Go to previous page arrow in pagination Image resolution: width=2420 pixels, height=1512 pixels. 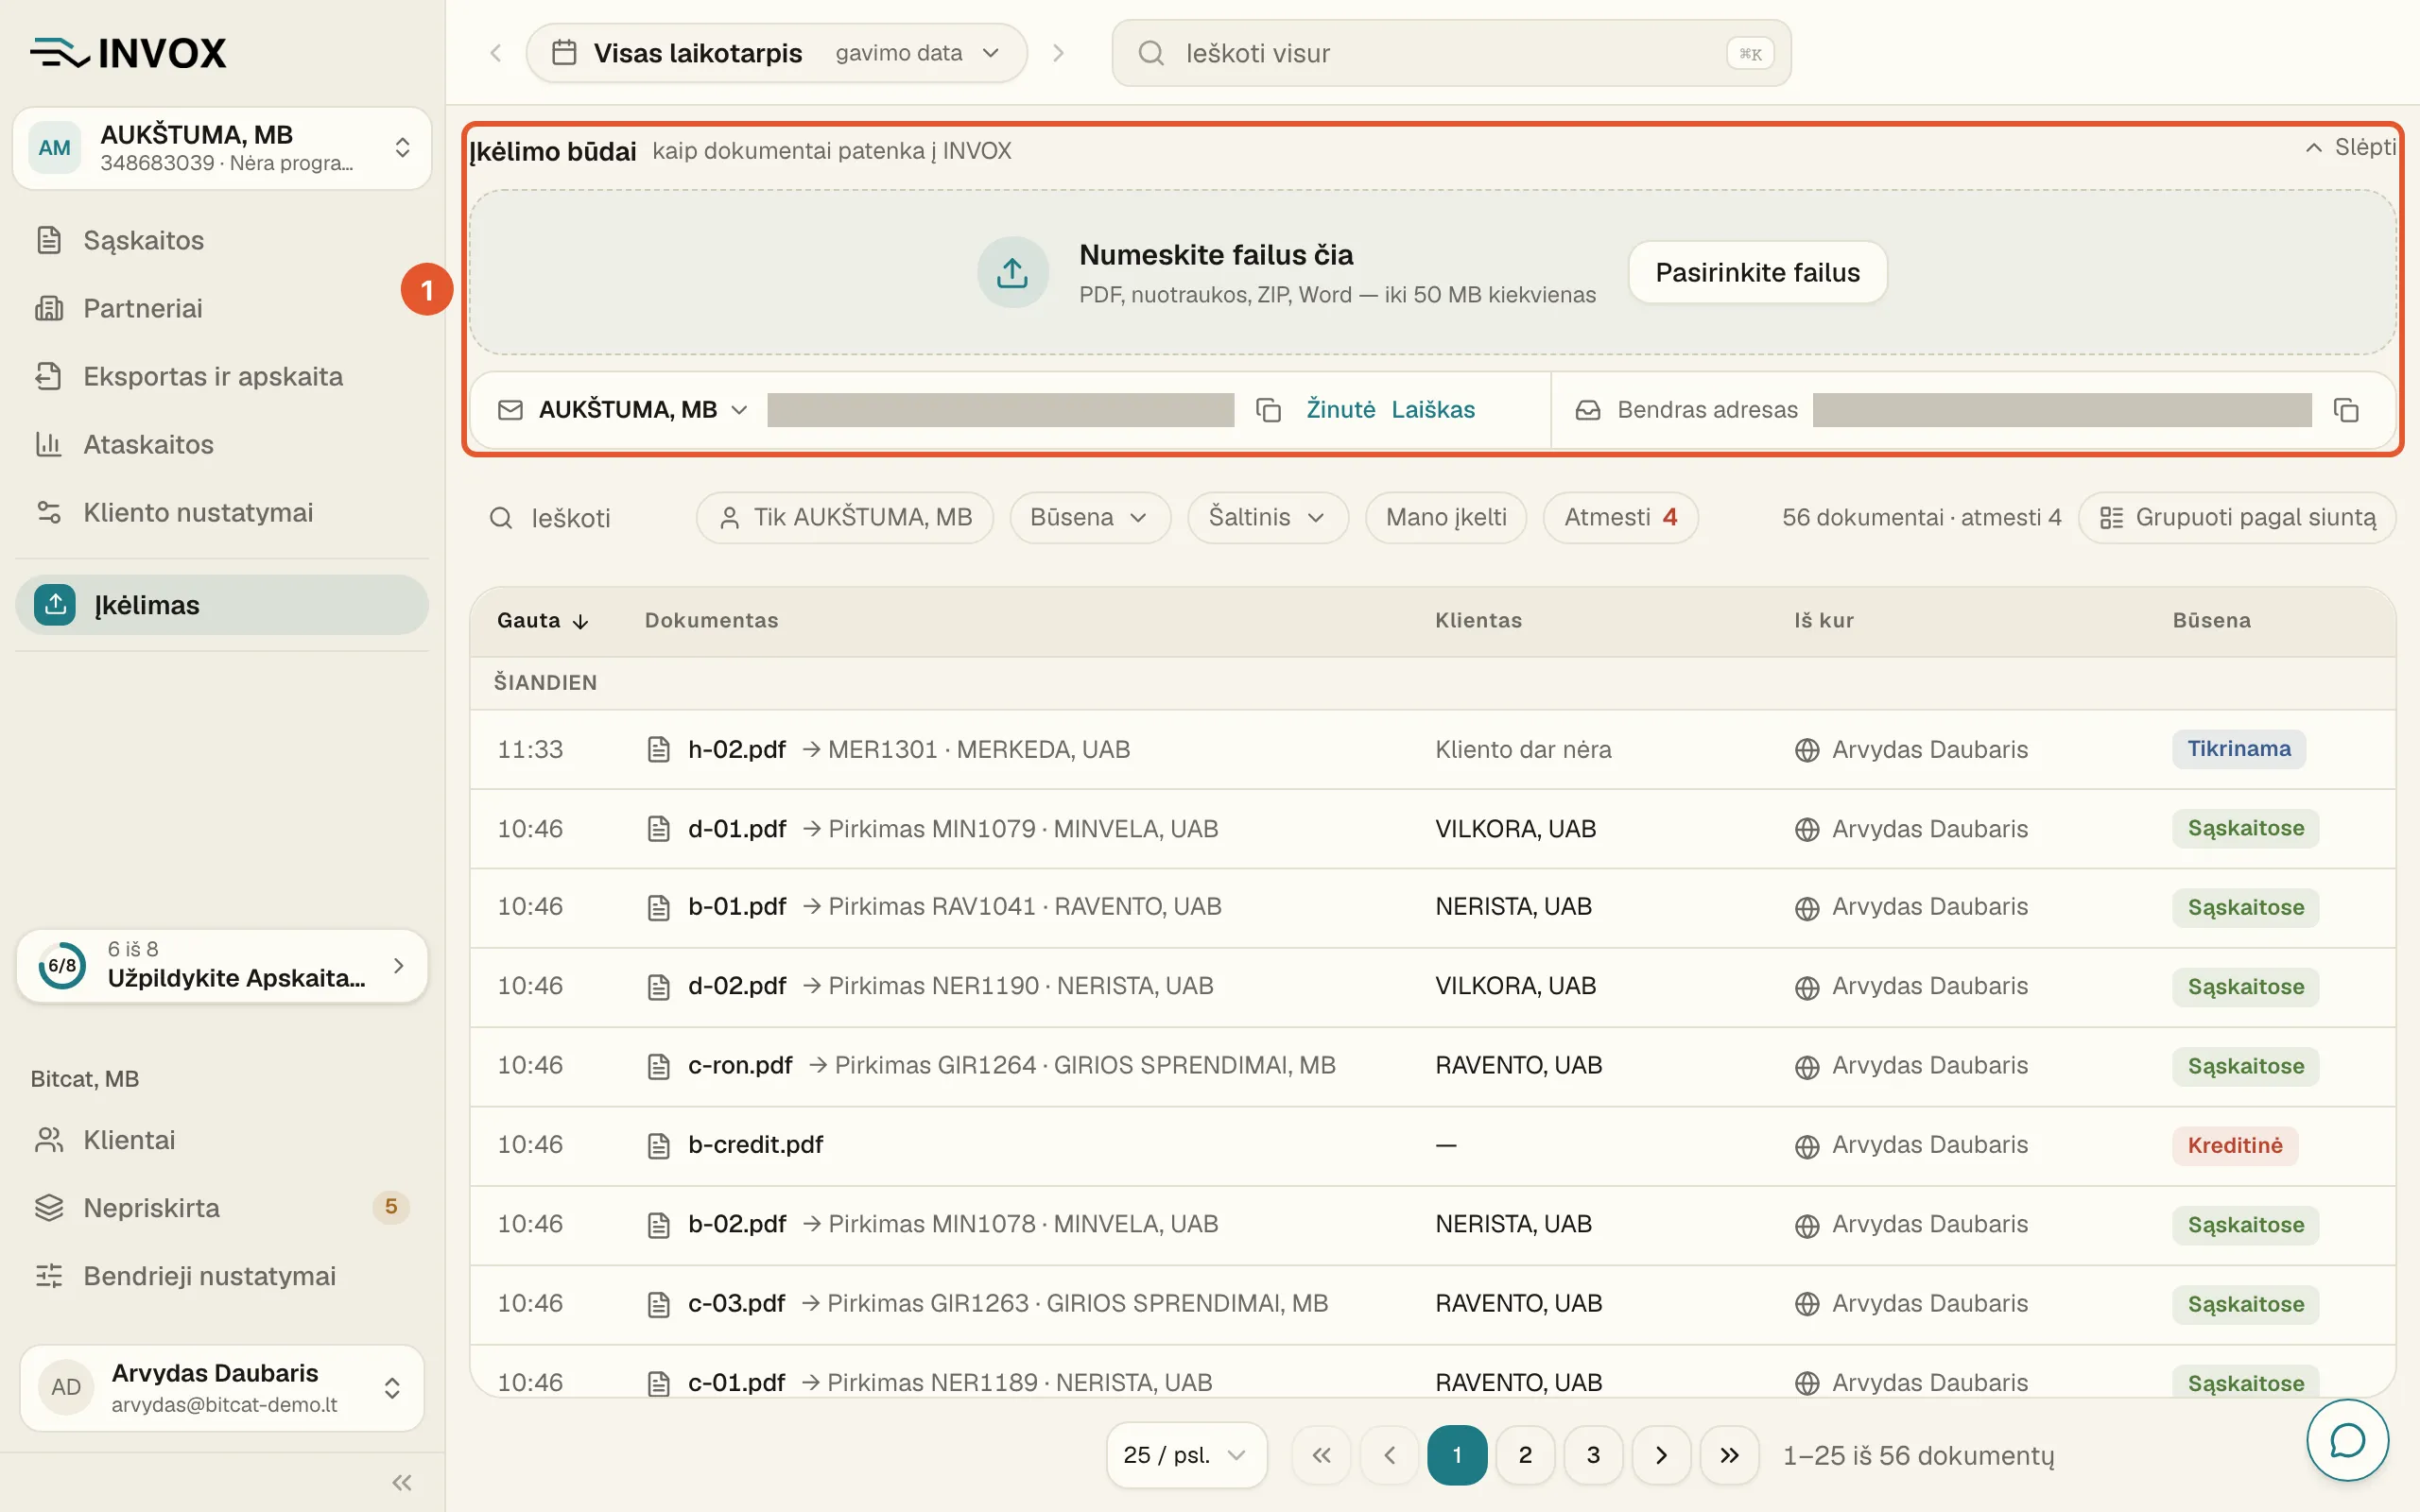(x=1389, y=1455)
